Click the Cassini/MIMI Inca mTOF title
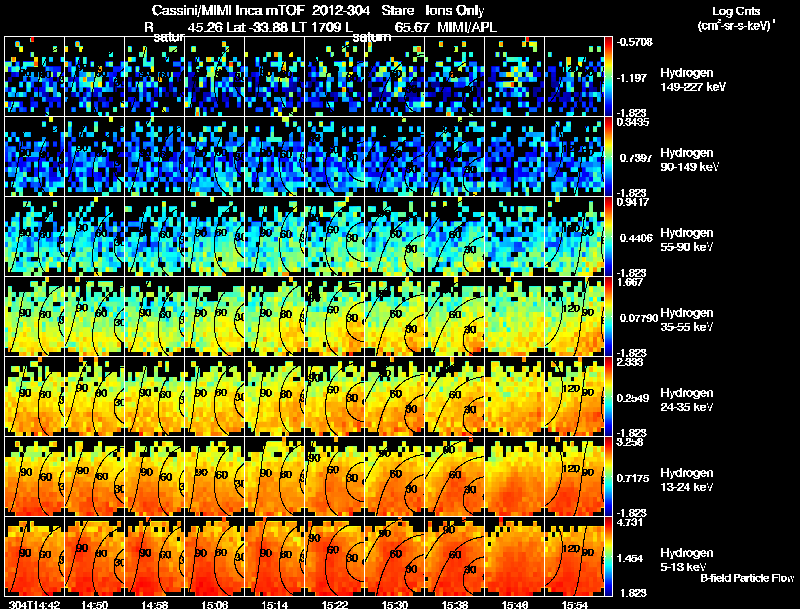 (229, 10)
